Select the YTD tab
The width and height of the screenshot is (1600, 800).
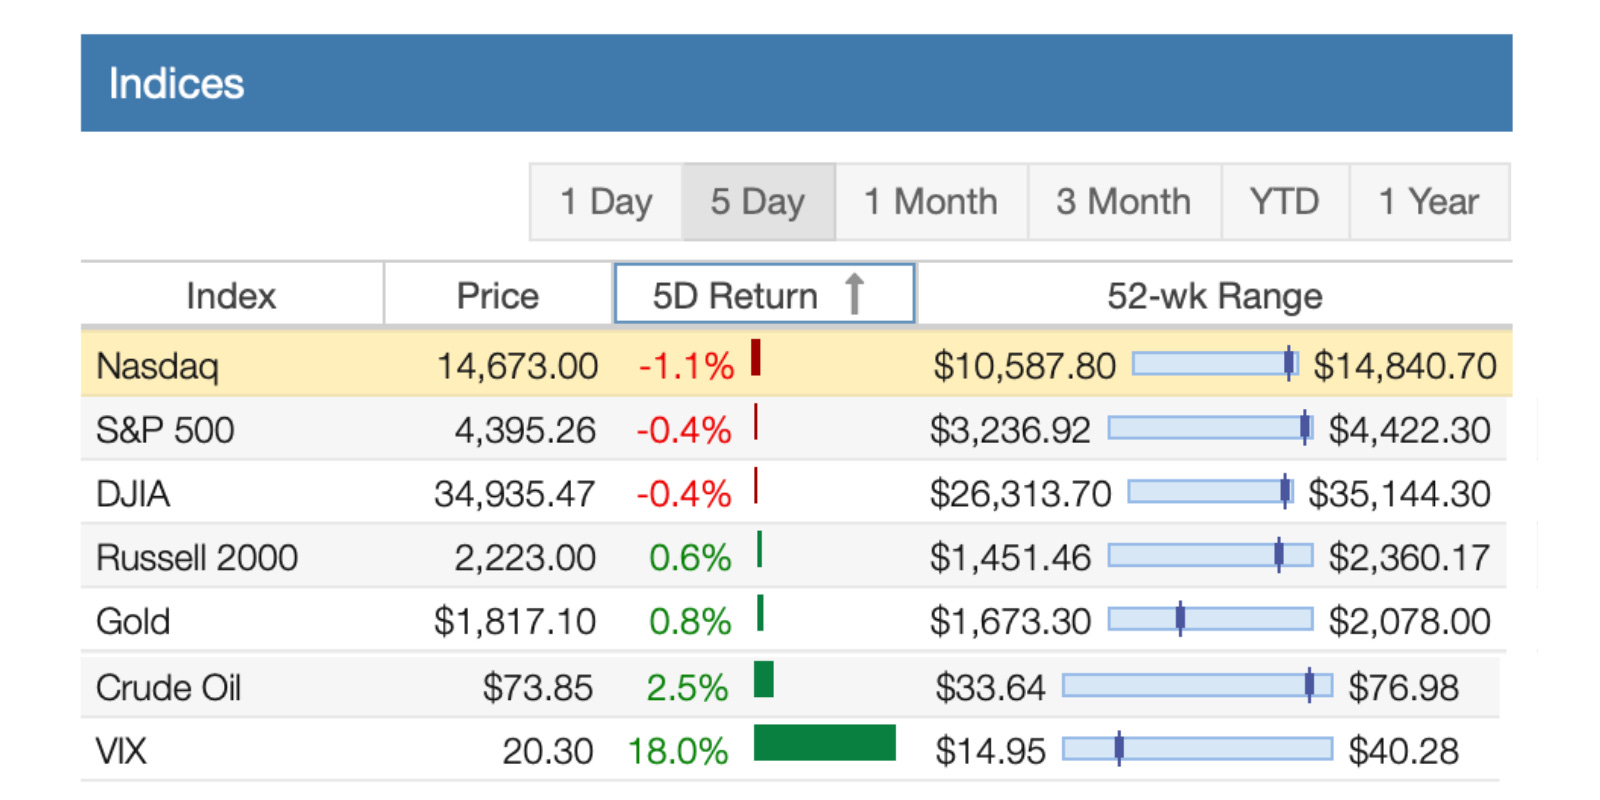pos(1285,202)
